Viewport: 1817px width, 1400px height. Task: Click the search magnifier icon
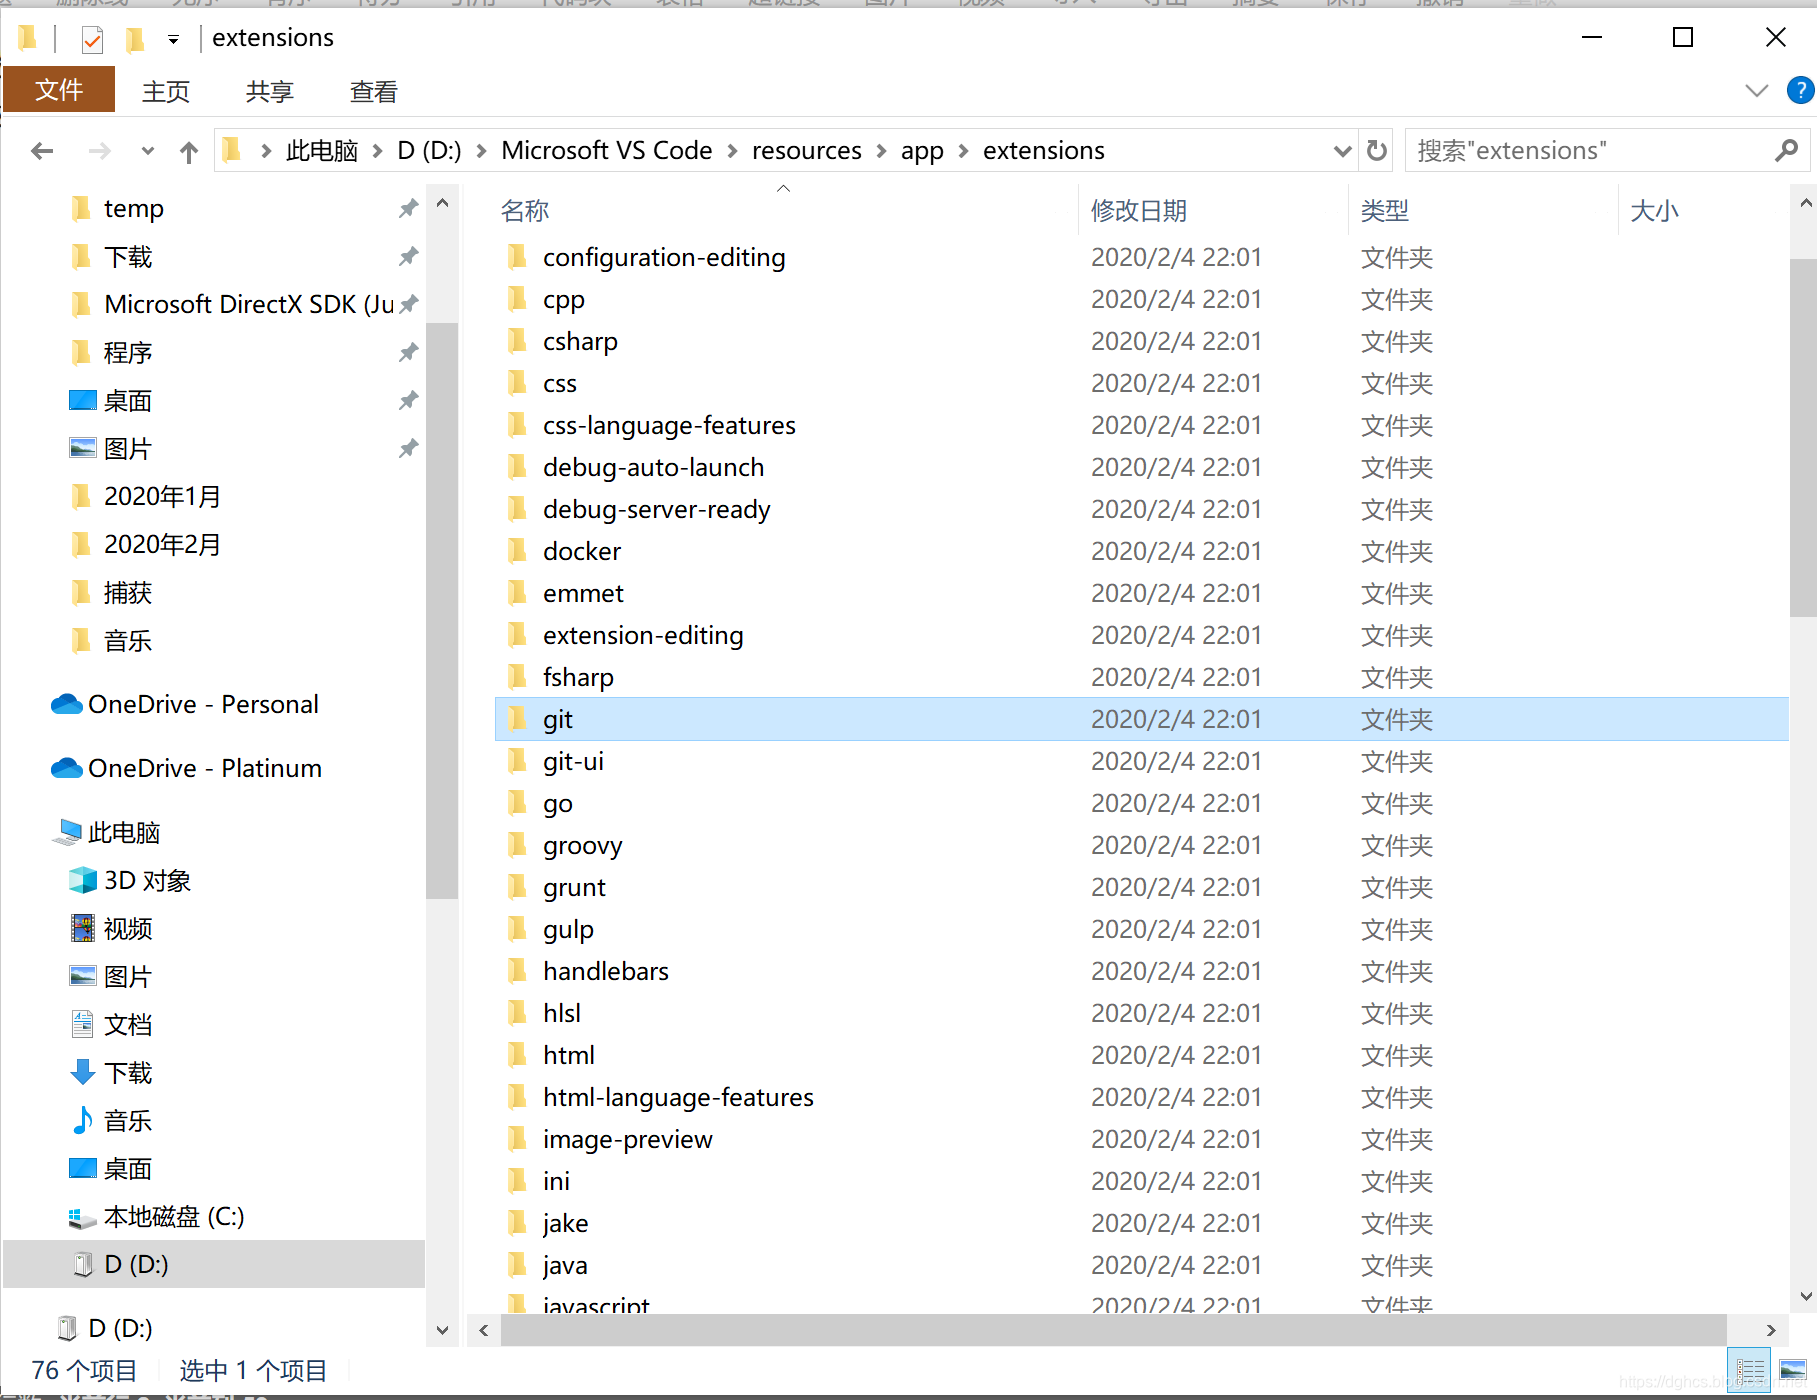[1786, 151]
